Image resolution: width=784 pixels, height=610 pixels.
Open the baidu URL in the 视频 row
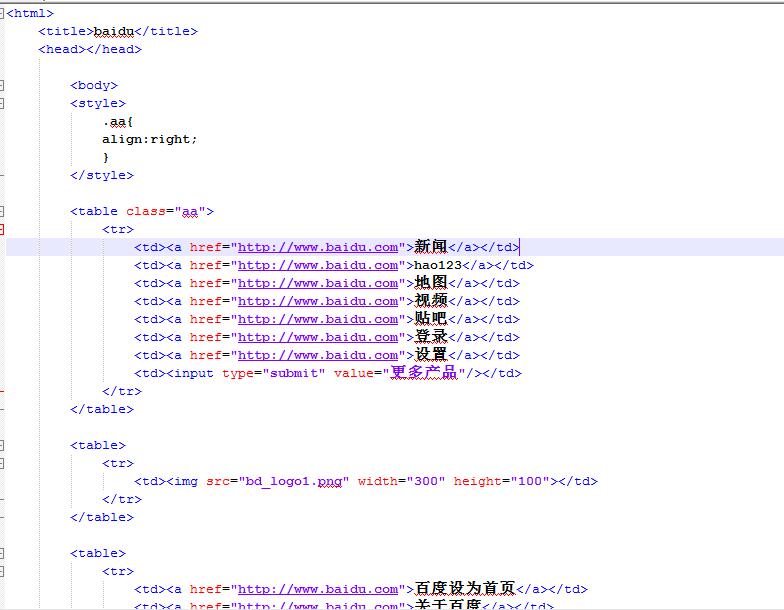pos(318,302)
